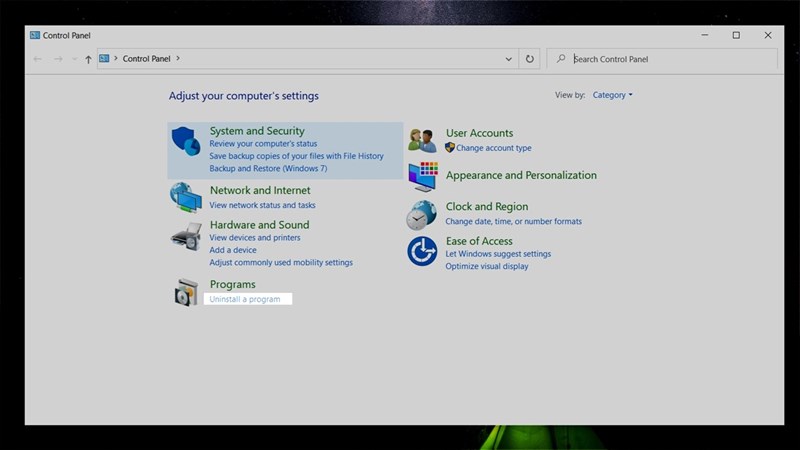Click the forward navigation arrow

pos(58,59)
